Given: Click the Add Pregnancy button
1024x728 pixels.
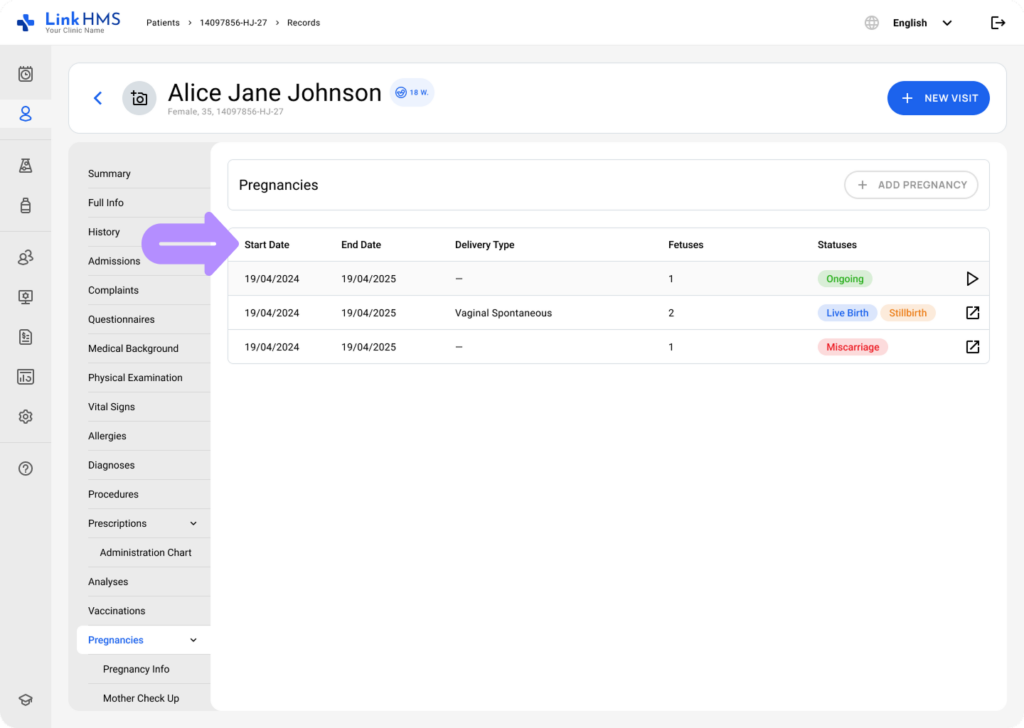Looking at the screenshot, I should 910,185.
